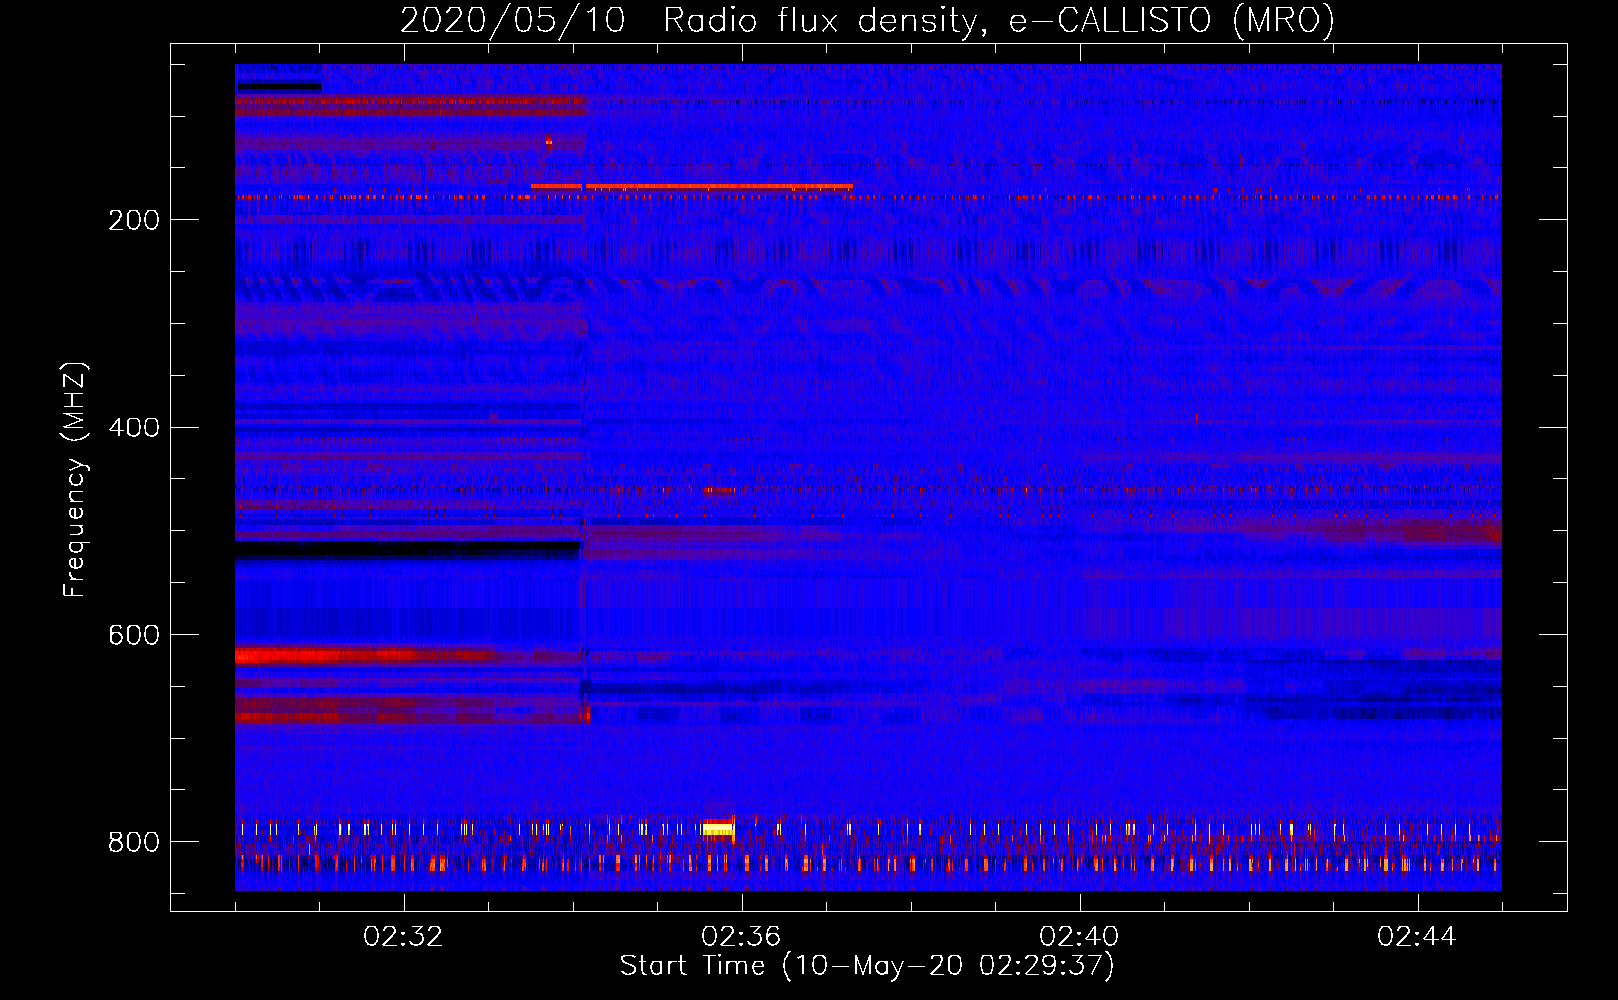Click the 02:36 time tick label
1618x1000 pixels.
point(741,937)
